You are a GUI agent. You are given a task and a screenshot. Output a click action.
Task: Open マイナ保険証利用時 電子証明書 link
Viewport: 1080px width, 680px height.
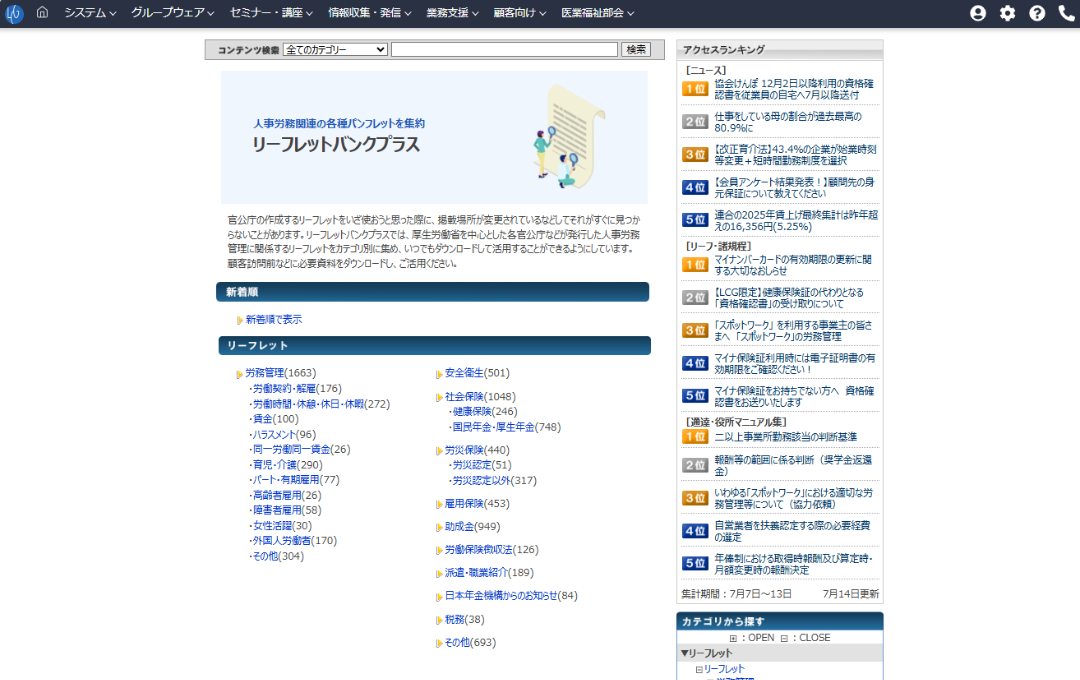point(795,363)
